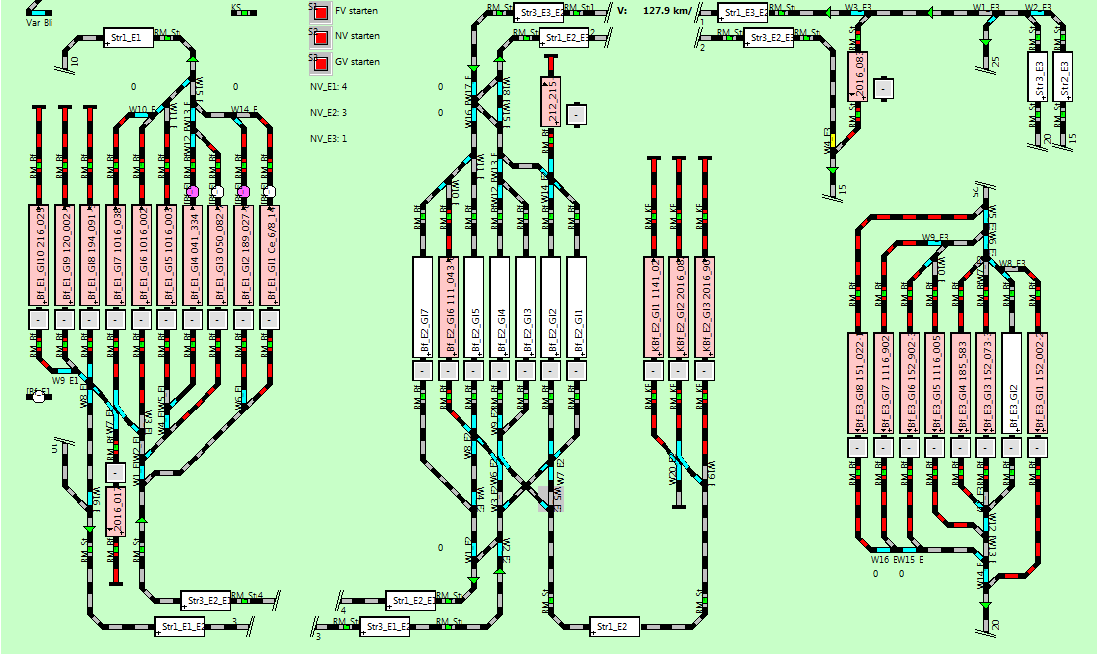This screenshot has width=1098, height=656.
Task: Select occupied block KBf_E2_Gl1 1141_02
Action: click(655, 306)
